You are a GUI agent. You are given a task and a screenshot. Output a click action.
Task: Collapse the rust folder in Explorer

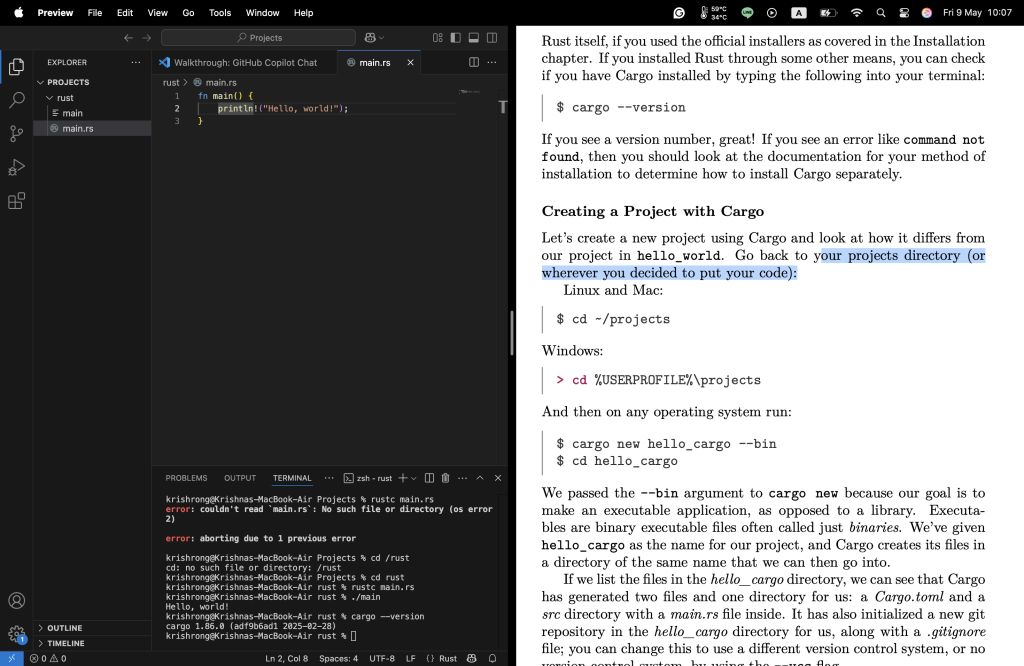(x=64, y=98)
